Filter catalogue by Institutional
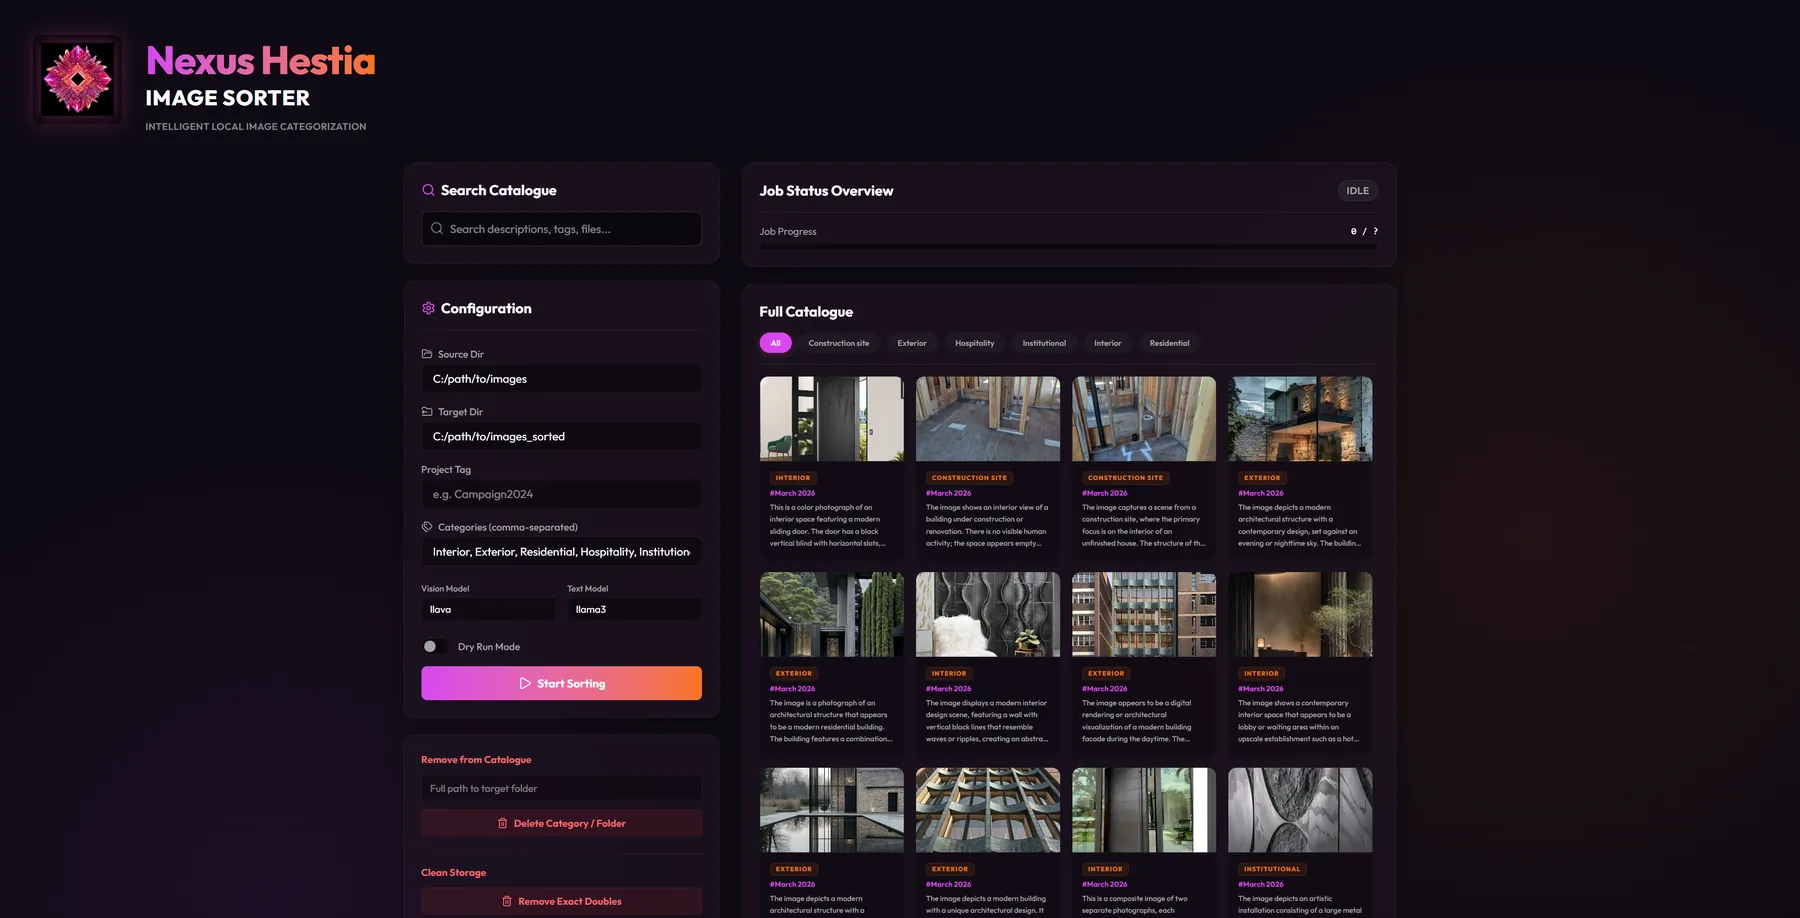1800x918 pixels. [x=1044, y=343]
